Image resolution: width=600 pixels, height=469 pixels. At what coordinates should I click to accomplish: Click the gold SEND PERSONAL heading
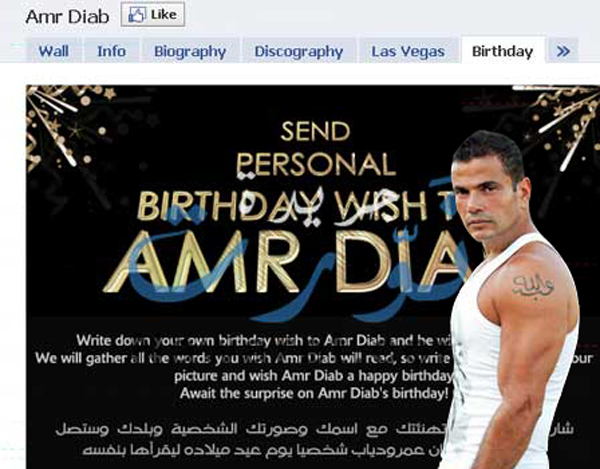pos(316,149)
